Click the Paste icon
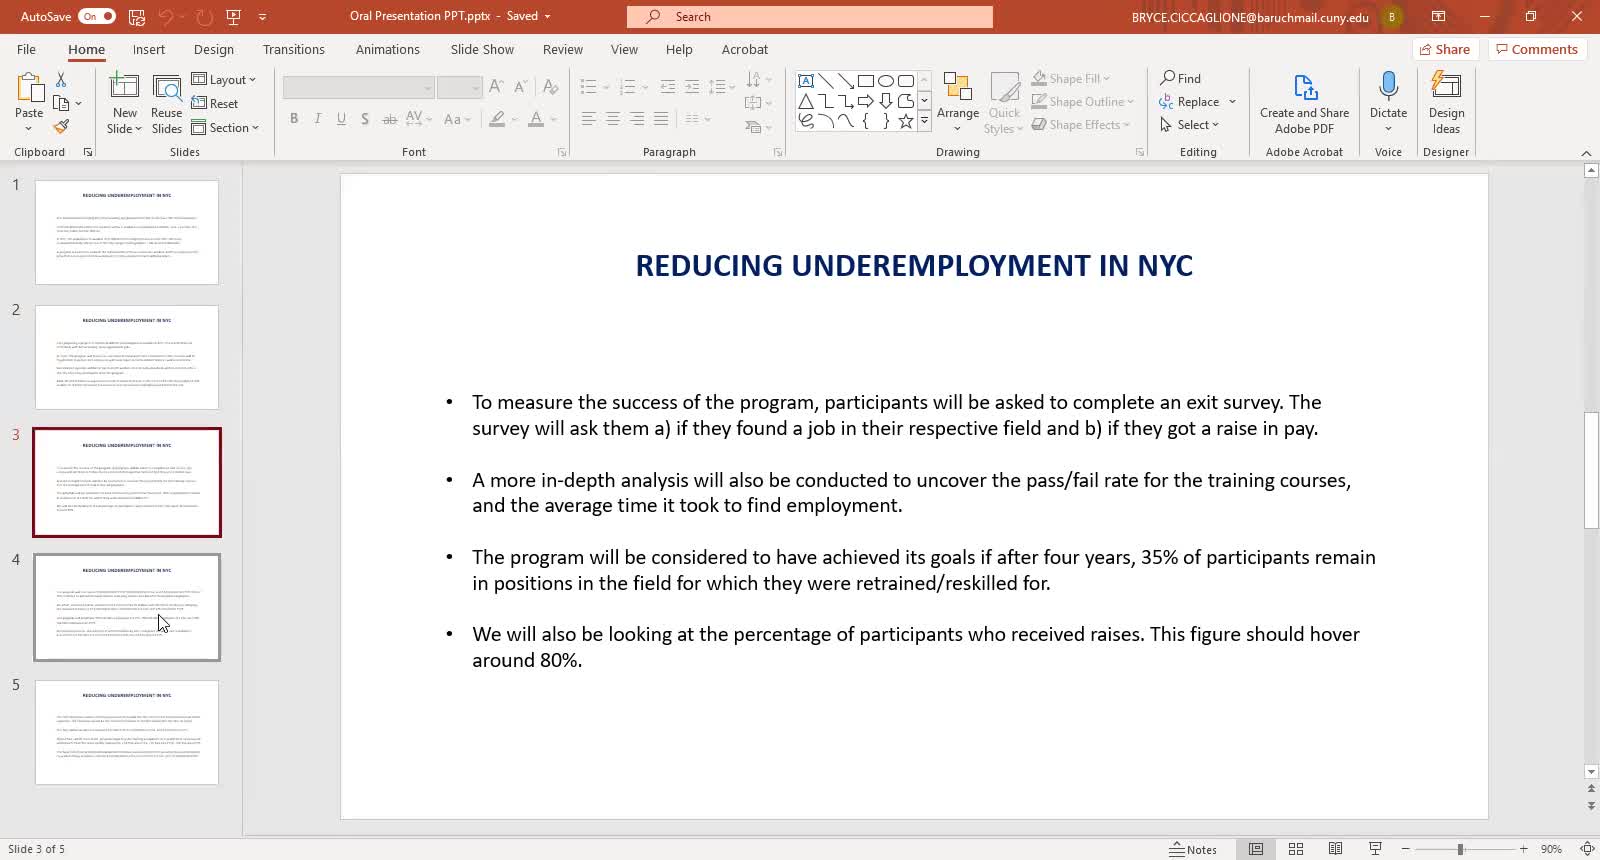1600x860 pixels. pos(29,90)
